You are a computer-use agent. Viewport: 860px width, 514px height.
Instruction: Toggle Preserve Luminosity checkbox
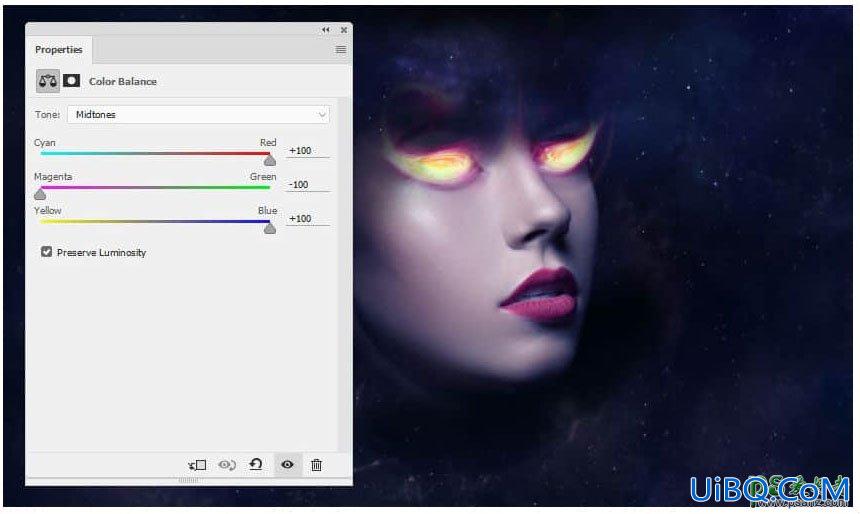[47, 252]
